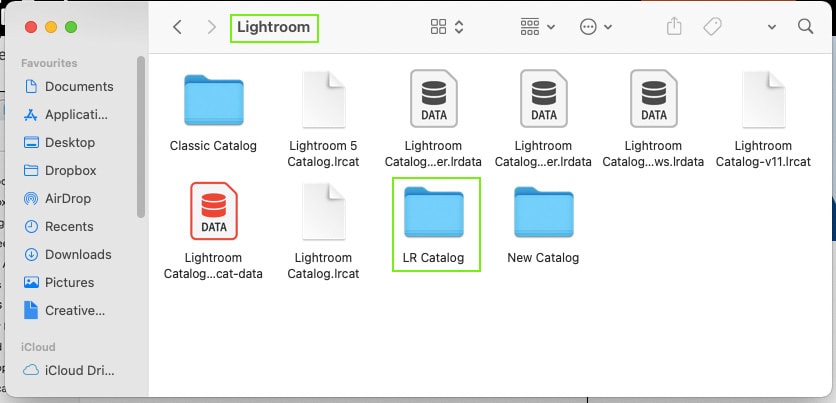Click the Applications sidebar icon
Image resolution: width=836 pixels, height=403 pixels.
(x=31, y=115)
